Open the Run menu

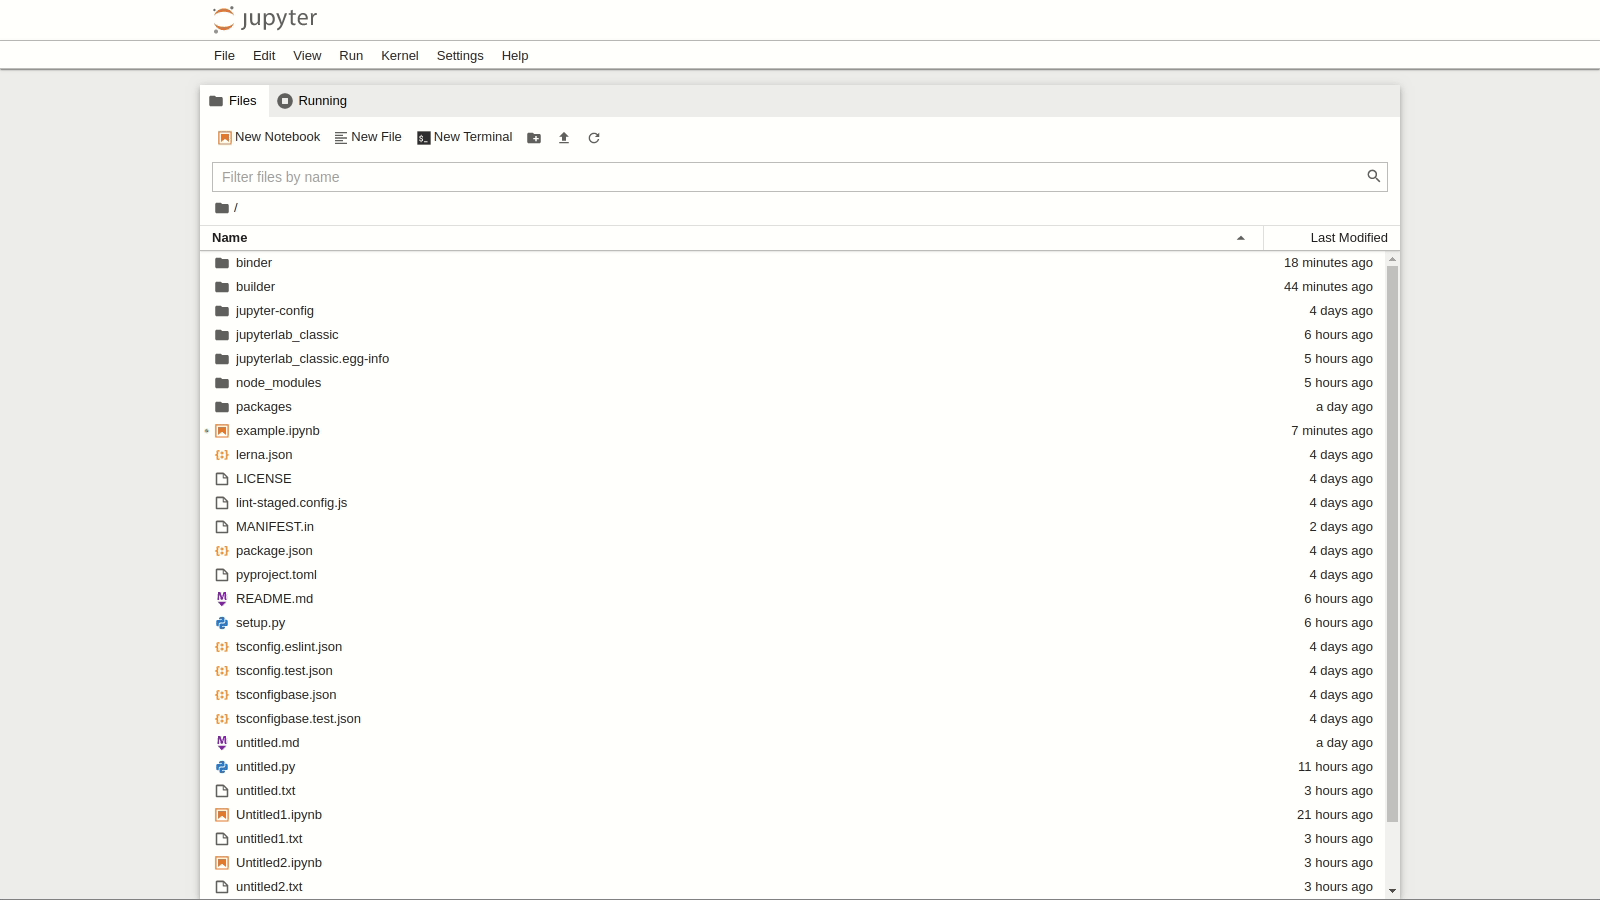[x=351, y=56]
